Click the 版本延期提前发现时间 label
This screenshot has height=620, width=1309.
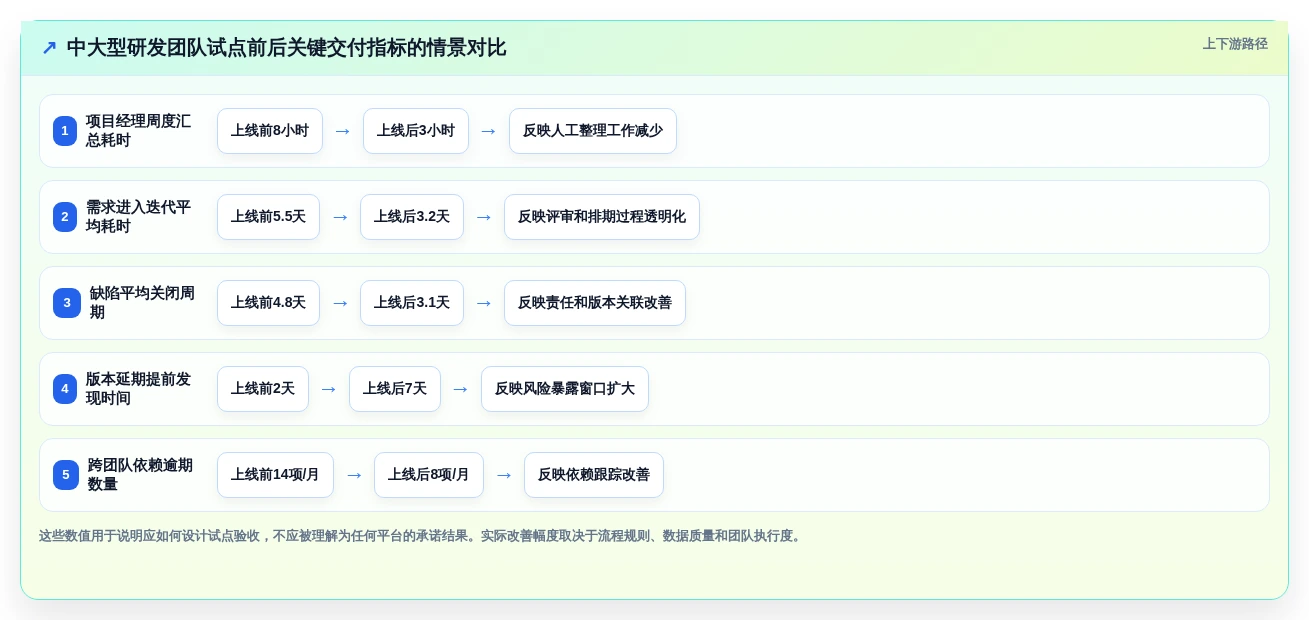(138, 389)
